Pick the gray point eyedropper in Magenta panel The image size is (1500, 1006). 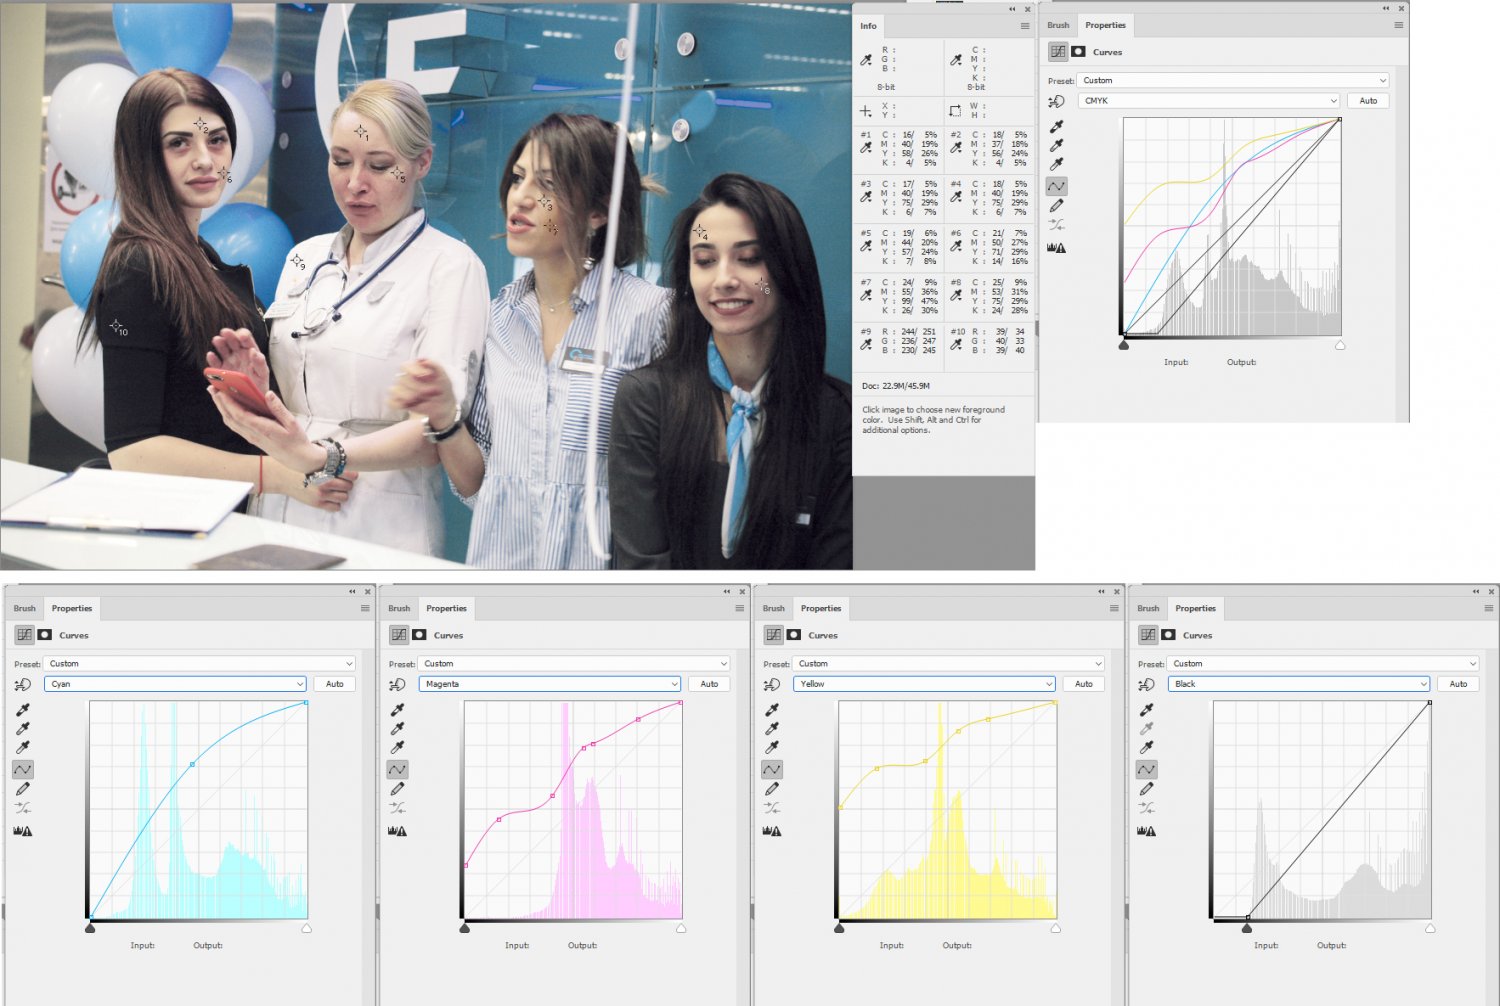coord(397,729)
